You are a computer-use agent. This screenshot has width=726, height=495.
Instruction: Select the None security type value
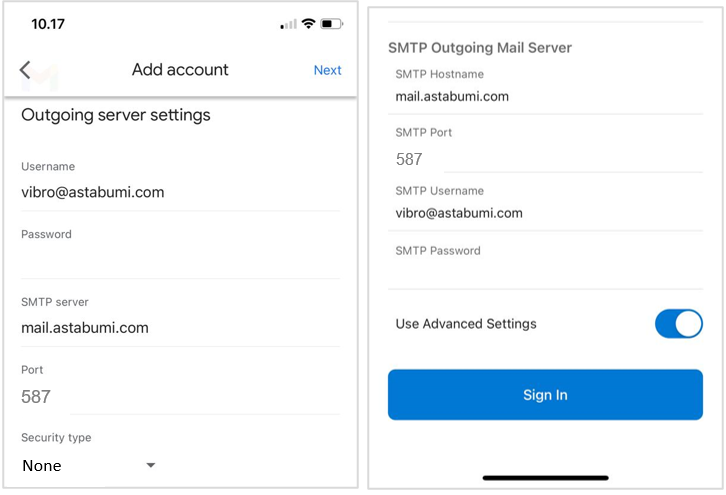coord(42,466)
